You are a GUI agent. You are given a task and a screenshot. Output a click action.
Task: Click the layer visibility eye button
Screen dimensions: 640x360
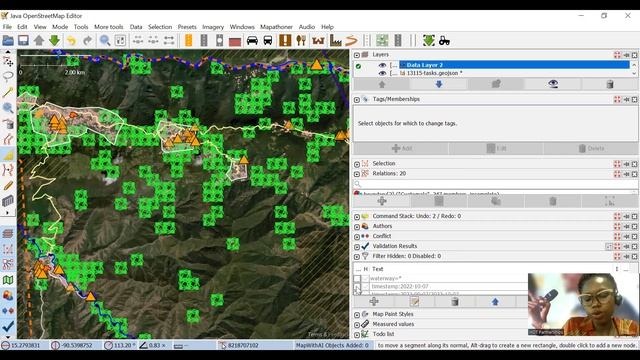553,84
